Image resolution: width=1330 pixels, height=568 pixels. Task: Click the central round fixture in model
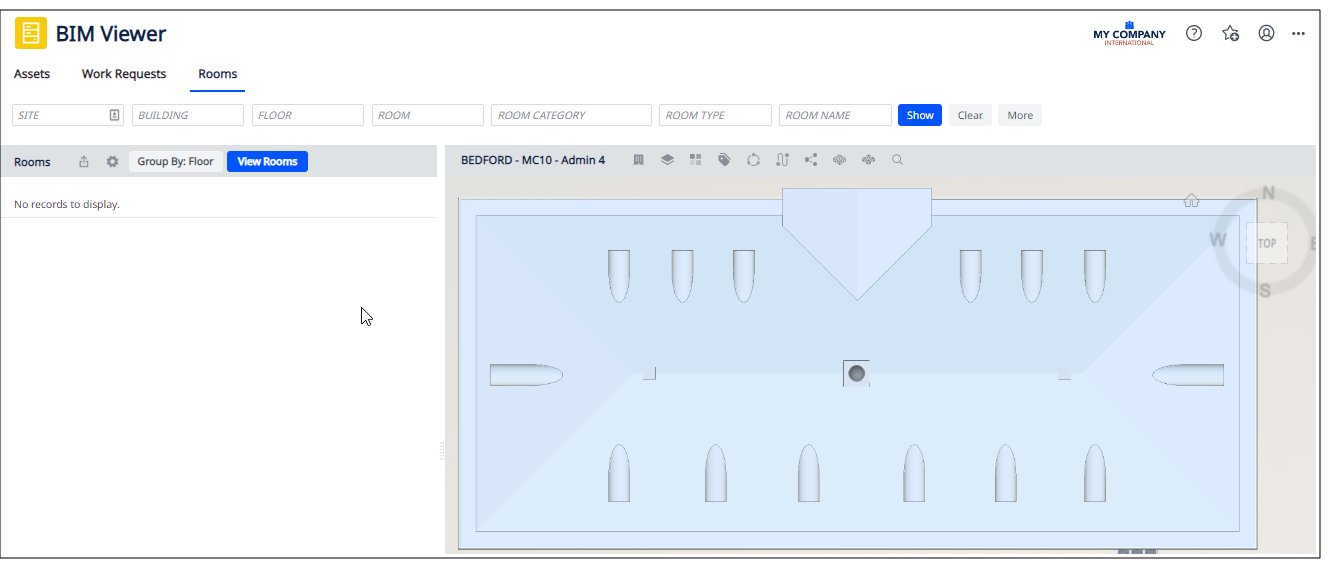856,373
